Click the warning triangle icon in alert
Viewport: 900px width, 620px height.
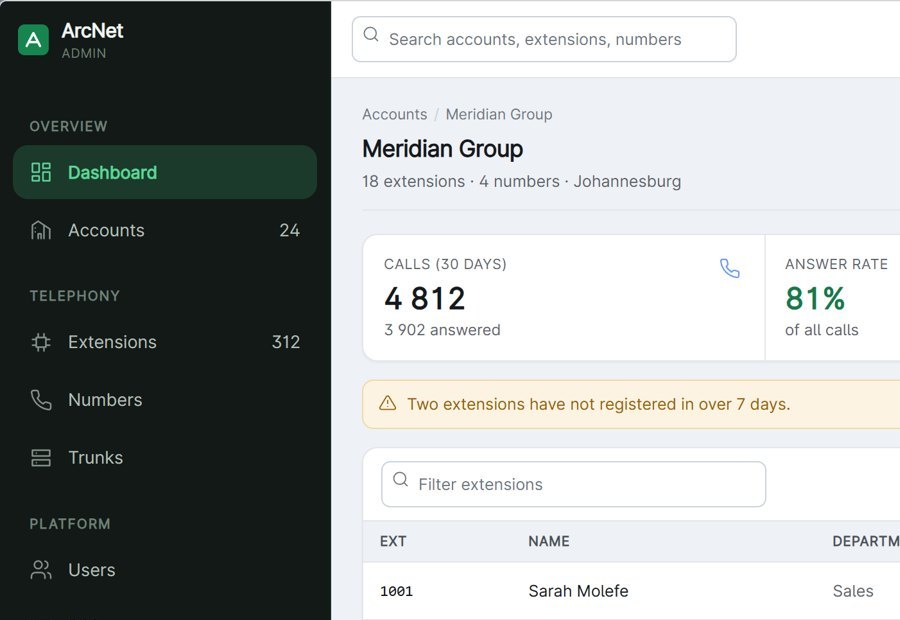[x=388, y=404]
